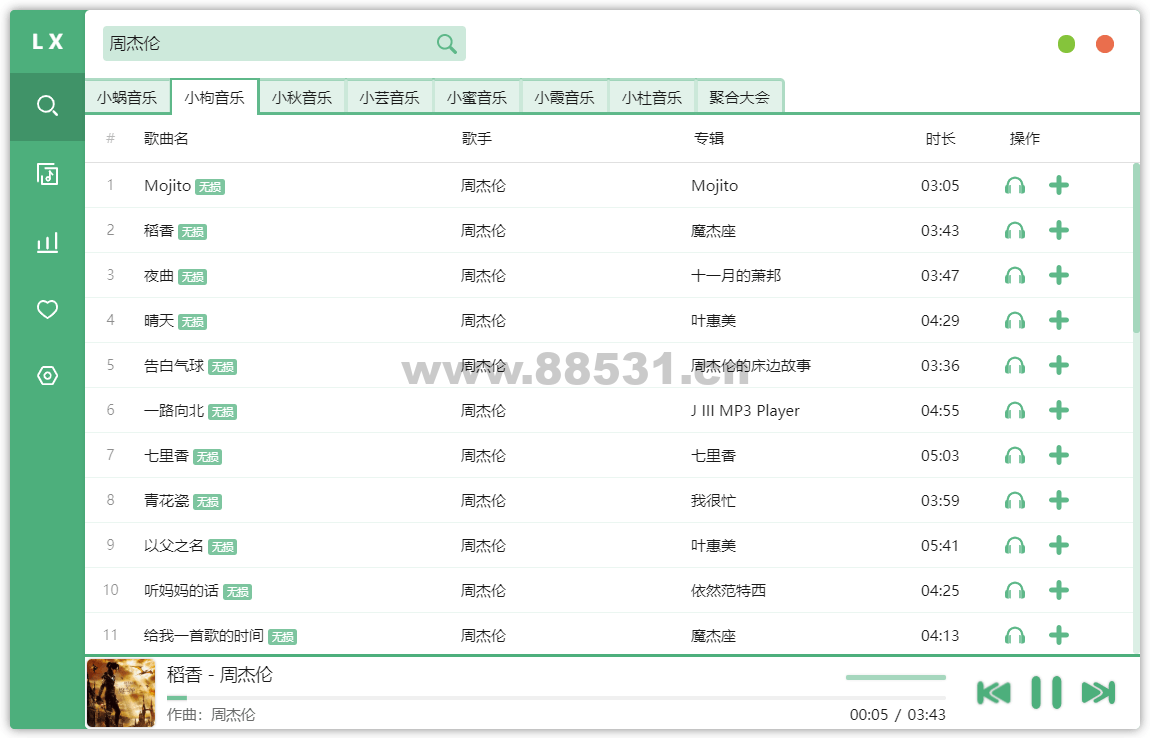Open the song list library icon

48,174
